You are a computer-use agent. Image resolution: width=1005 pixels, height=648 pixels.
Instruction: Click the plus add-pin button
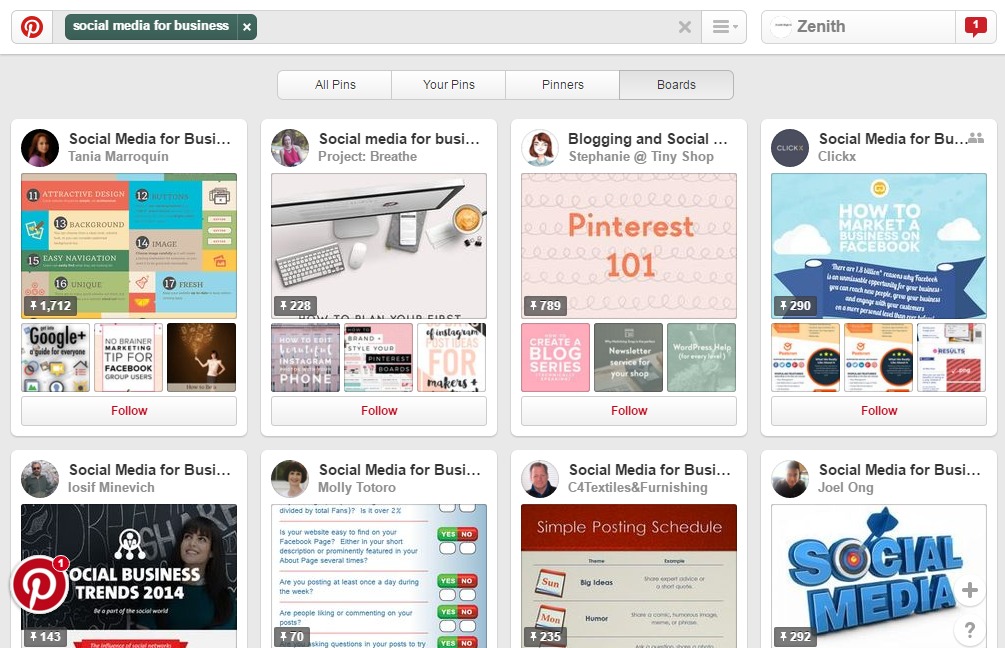970,590
